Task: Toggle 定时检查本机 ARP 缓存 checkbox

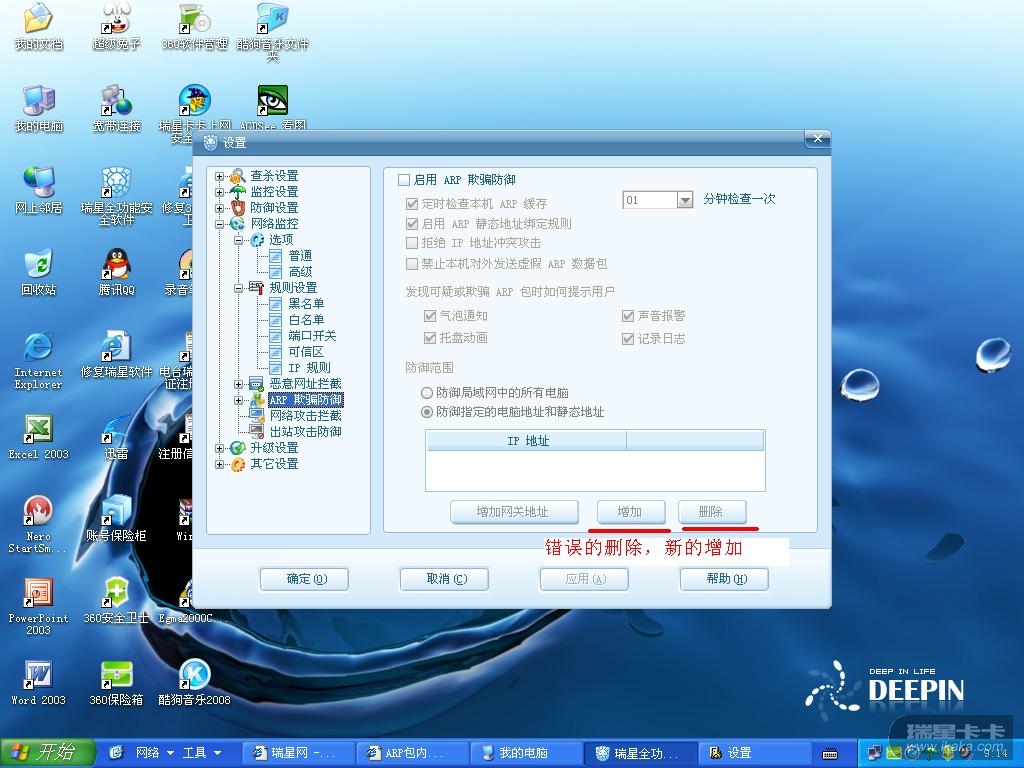Action: pyautogui.click(x=411, y=204)
